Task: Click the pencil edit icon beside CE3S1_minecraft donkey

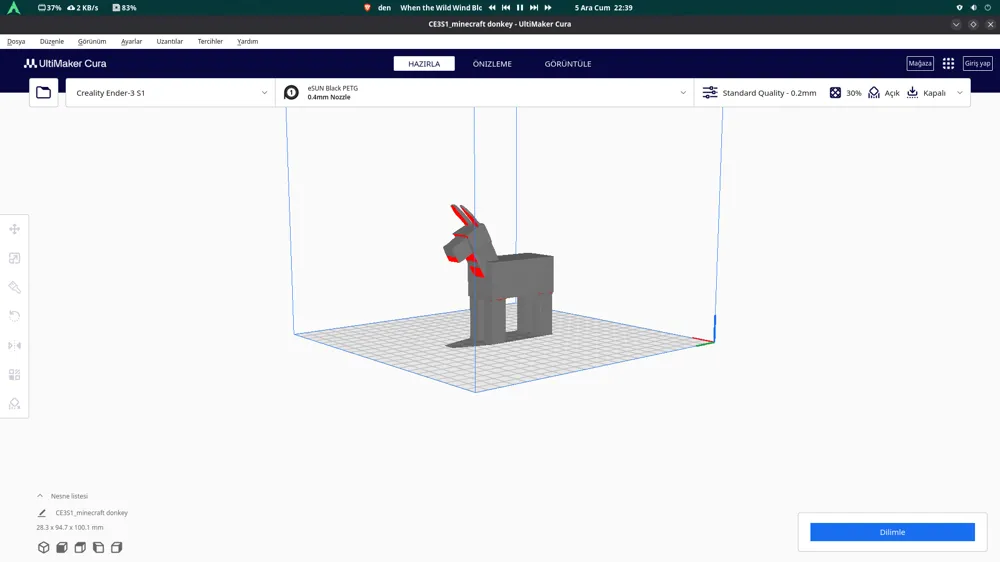Action: [42, 513]
